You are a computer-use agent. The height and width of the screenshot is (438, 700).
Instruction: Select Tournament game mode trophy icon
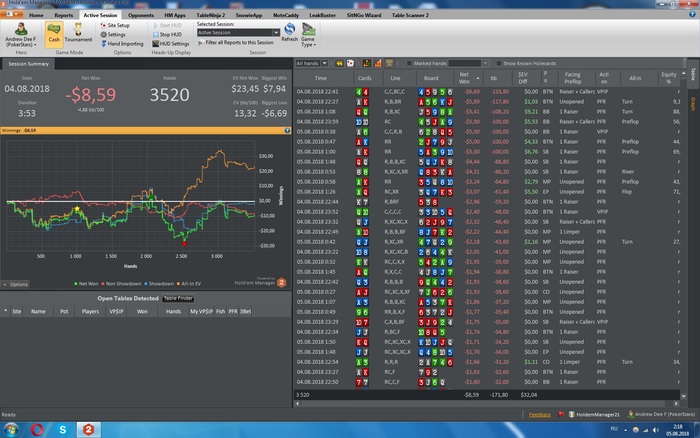pyautogui.click(x=80, y=30)
